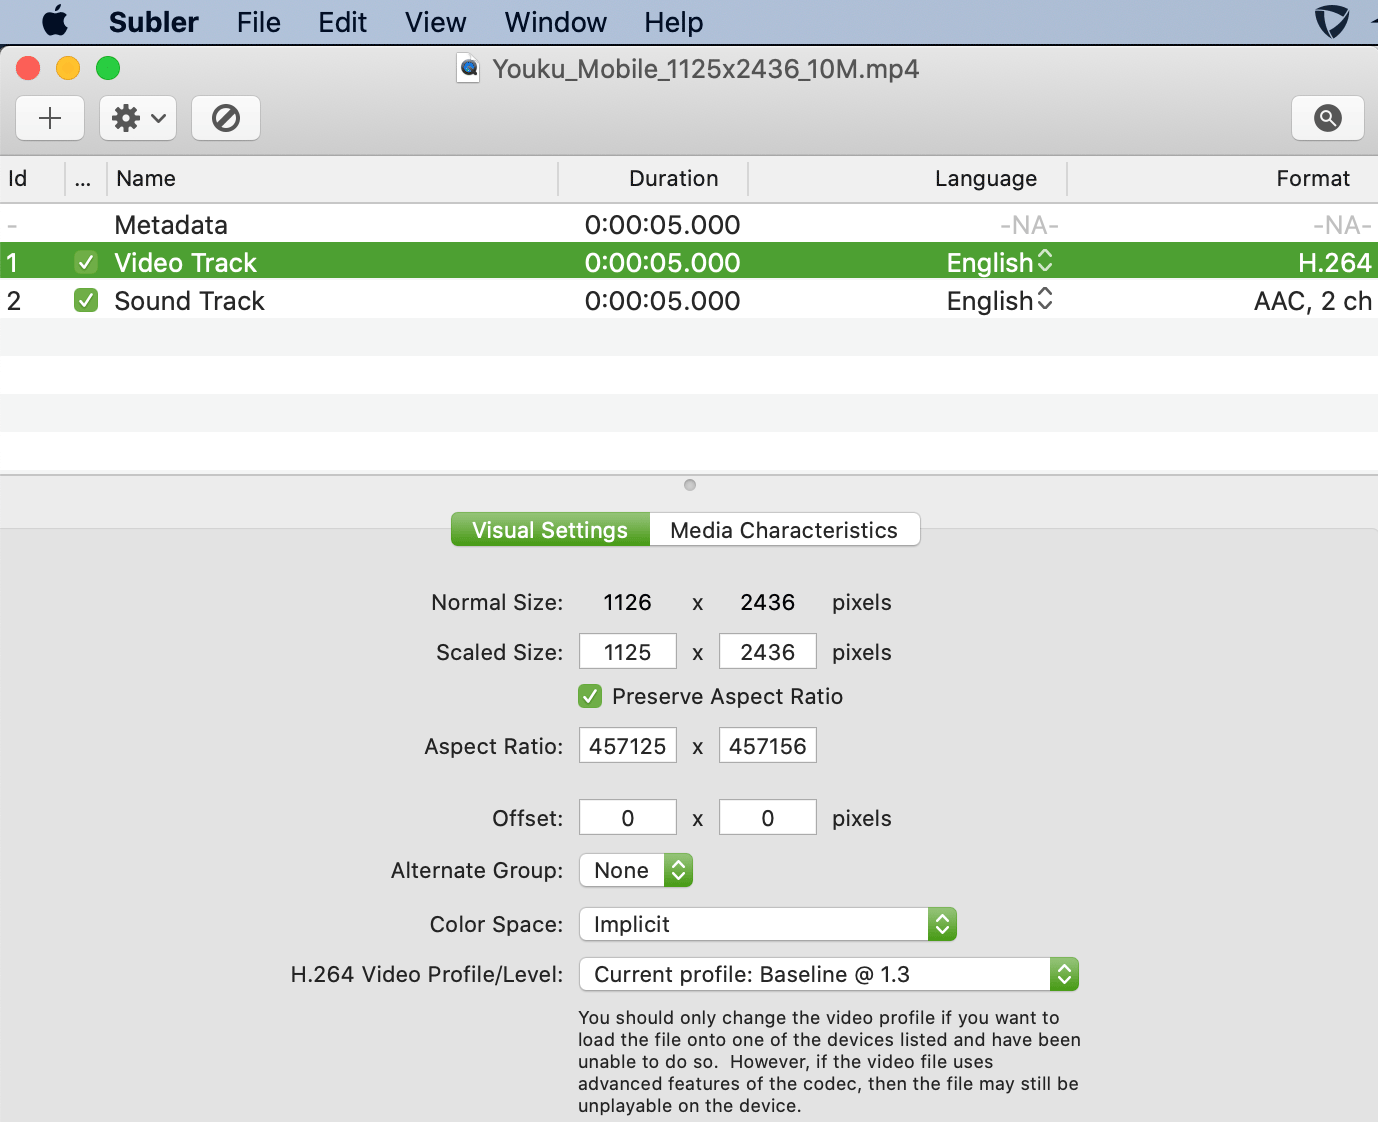Click the circle-slash toolbar button
This screenshot has height=1122, width=1378.
226,119
